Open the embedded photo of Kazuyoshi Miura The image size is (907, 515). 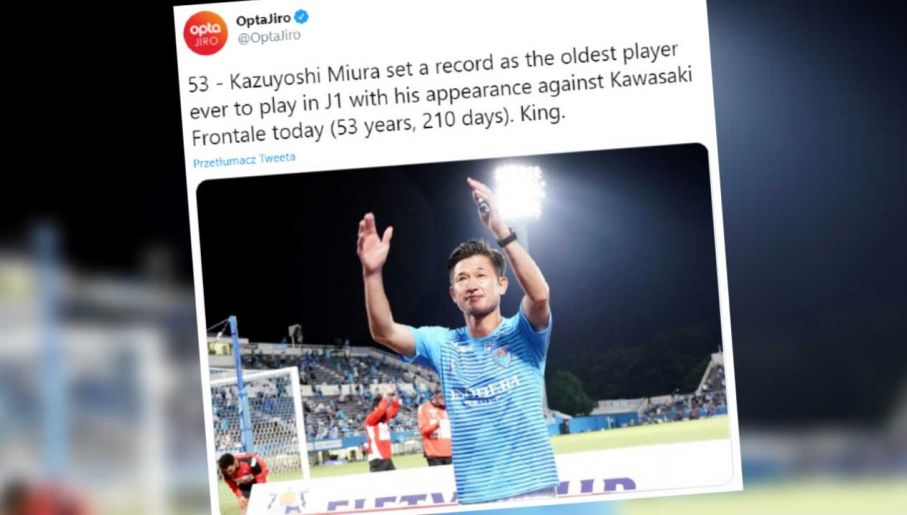[463, 327]
